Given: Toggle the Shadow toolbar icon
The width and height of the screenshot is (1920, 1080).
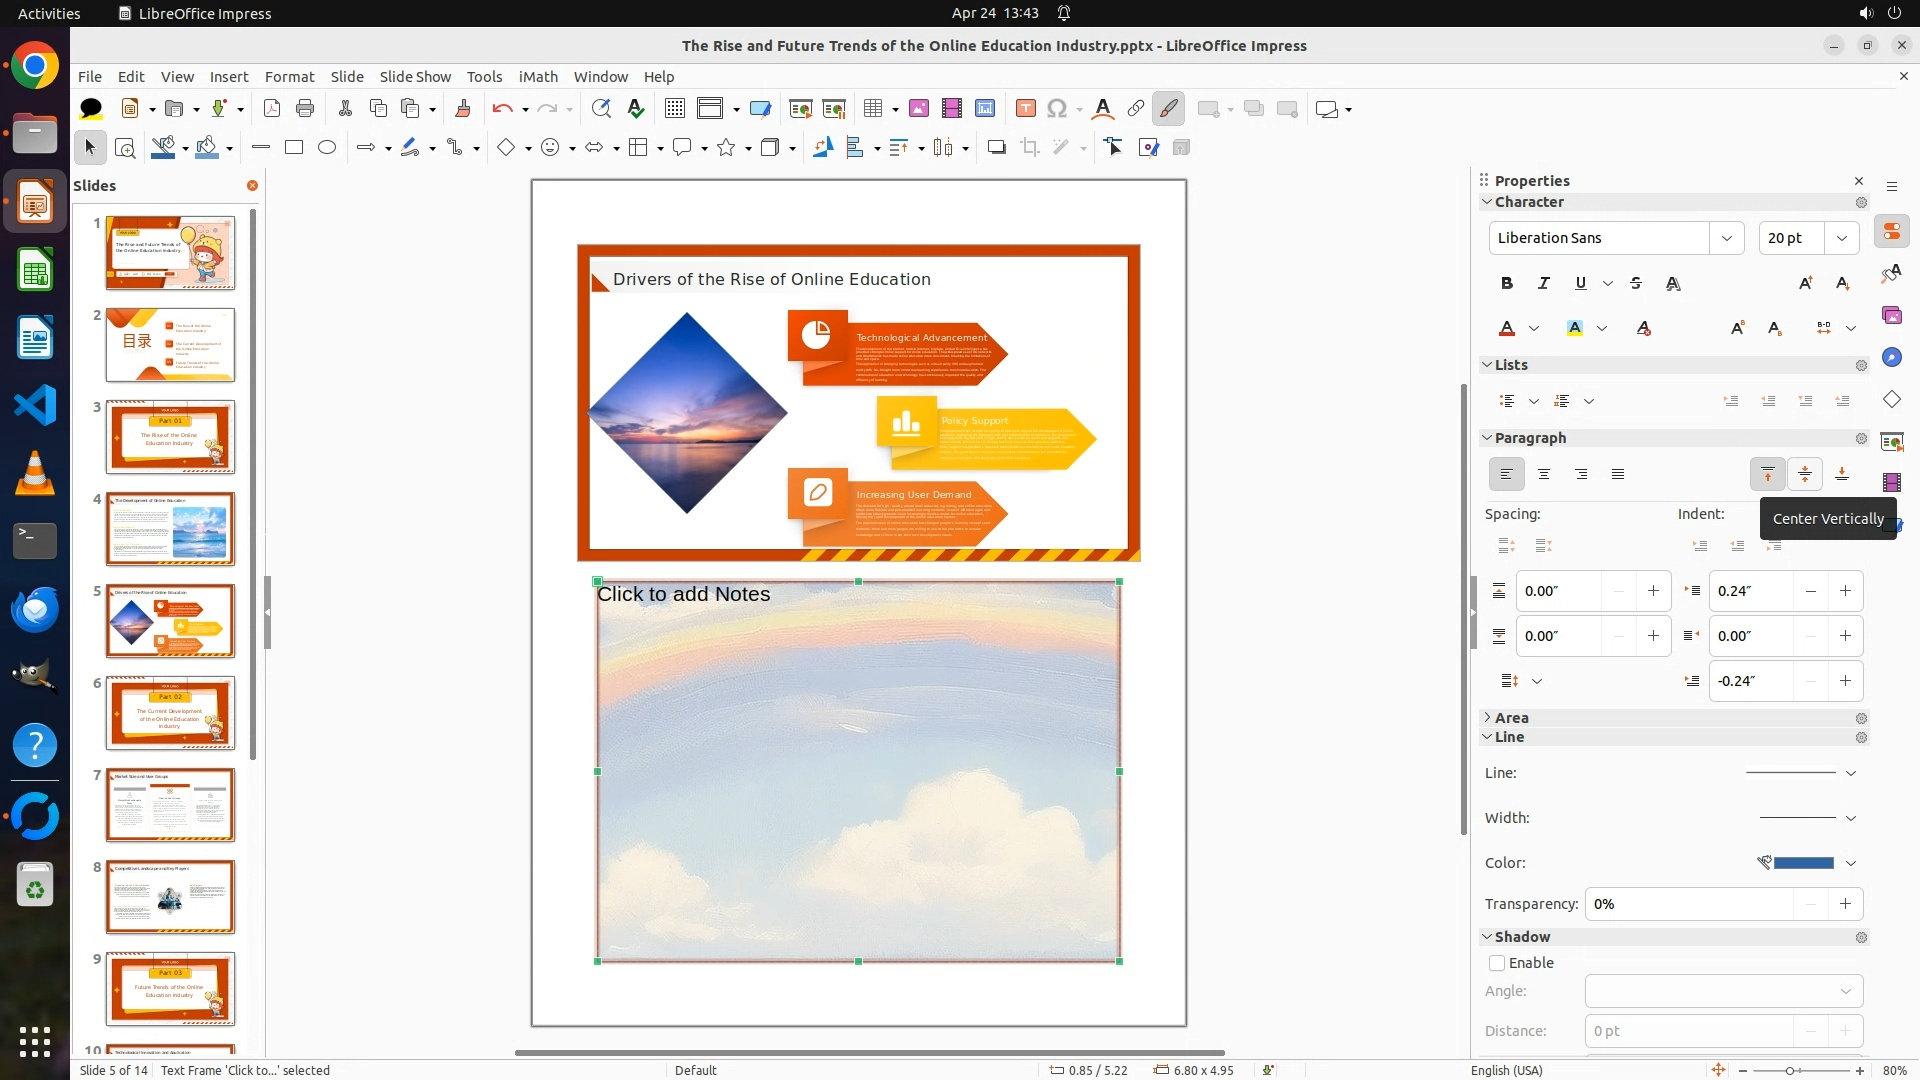Looking at the screenshot, I should (996, 147).
